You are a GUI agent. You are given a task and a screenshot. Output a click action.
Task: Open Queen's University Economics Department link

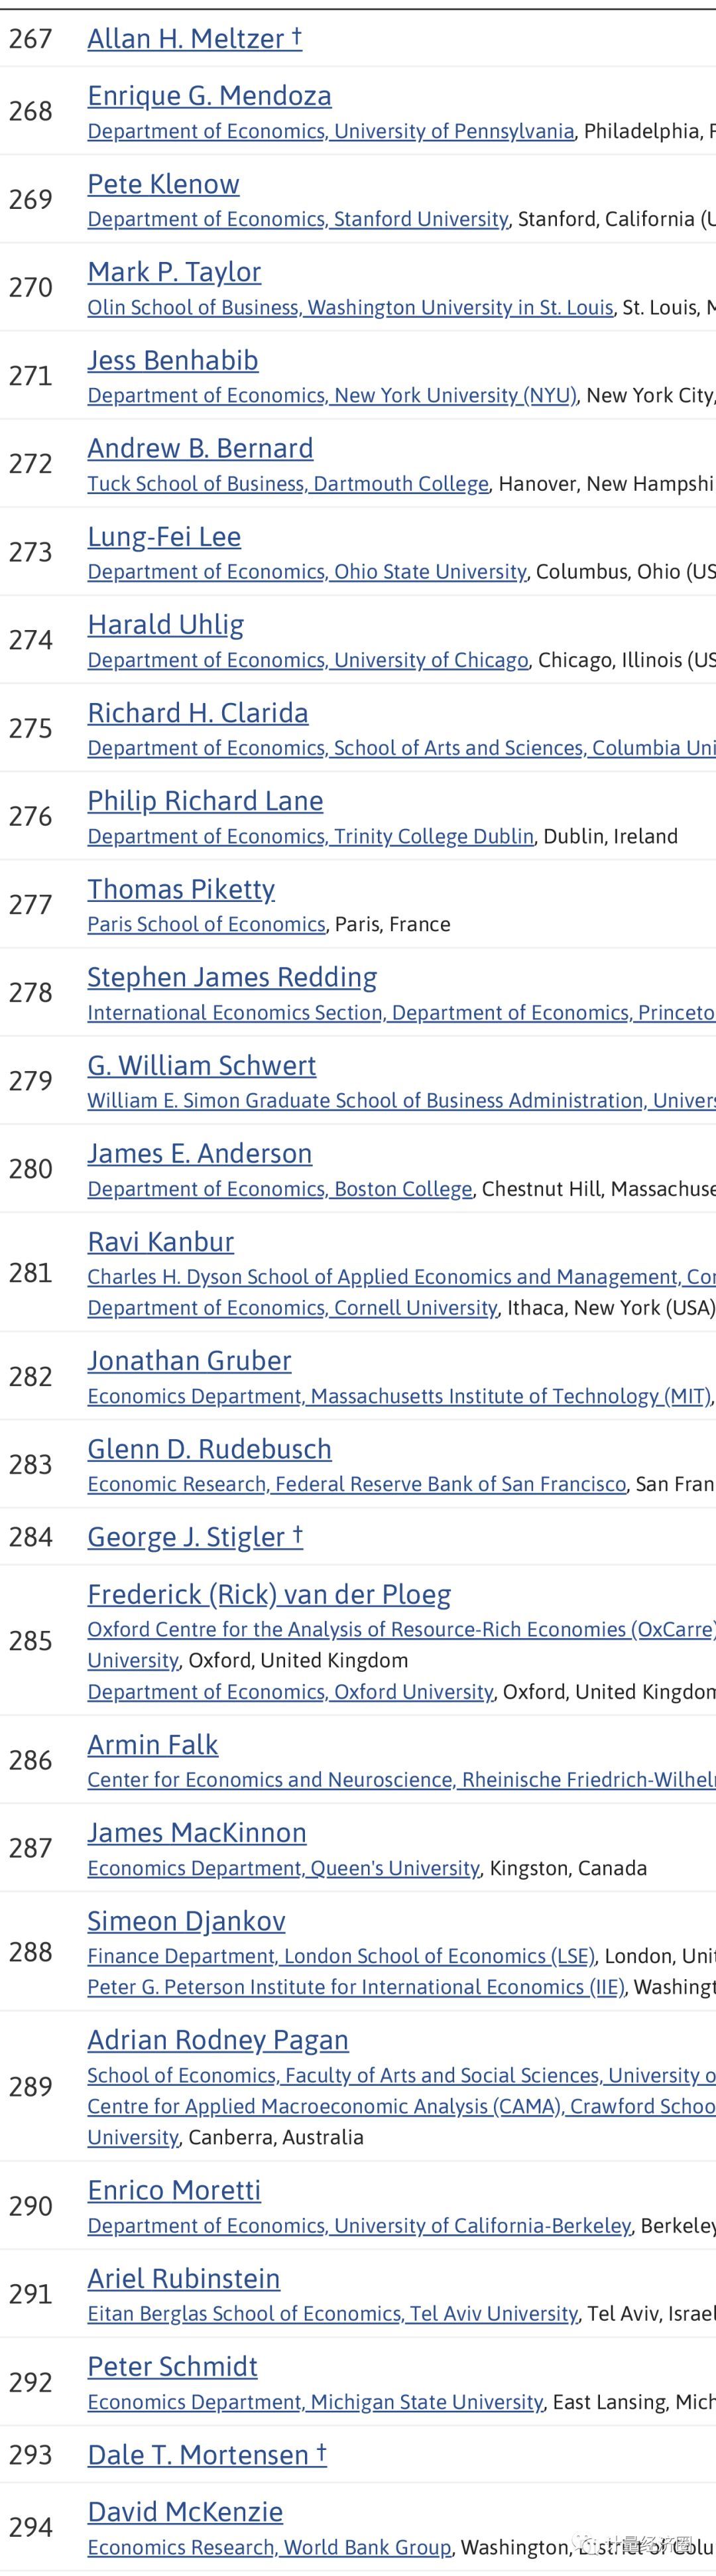tap(283, 1868)
